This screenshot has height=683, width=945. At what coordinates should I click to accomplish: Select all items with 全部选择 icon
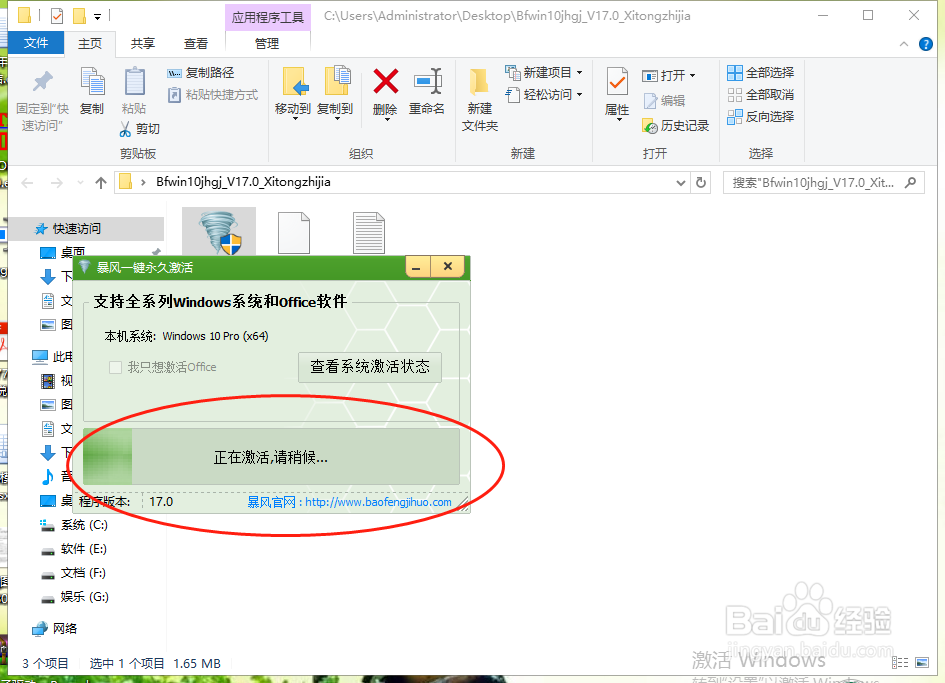764,71
